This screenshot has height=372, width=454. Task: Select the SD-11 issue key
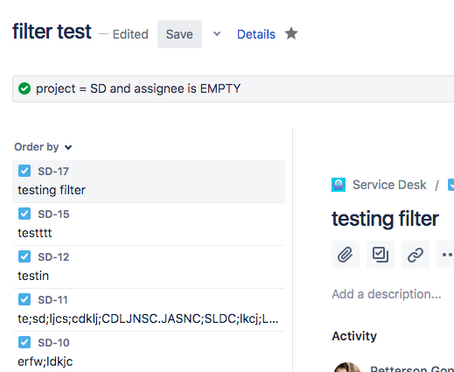click(53, 300)
